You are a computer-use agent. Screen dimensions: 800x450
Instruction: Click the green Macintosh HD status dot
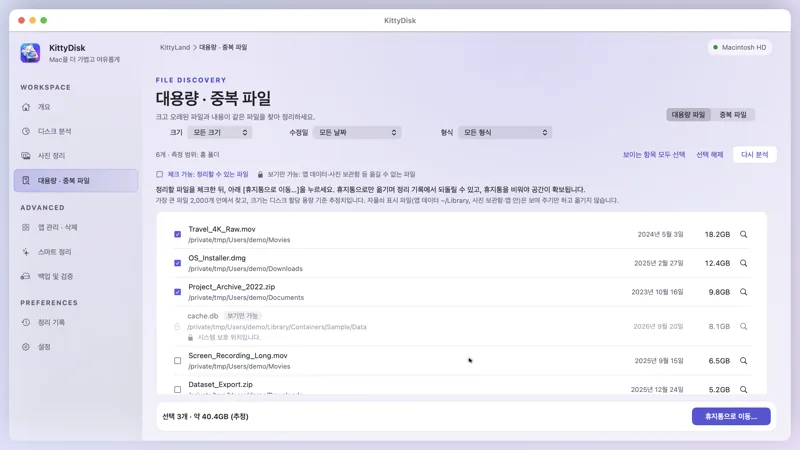click(x=715, y=47)
